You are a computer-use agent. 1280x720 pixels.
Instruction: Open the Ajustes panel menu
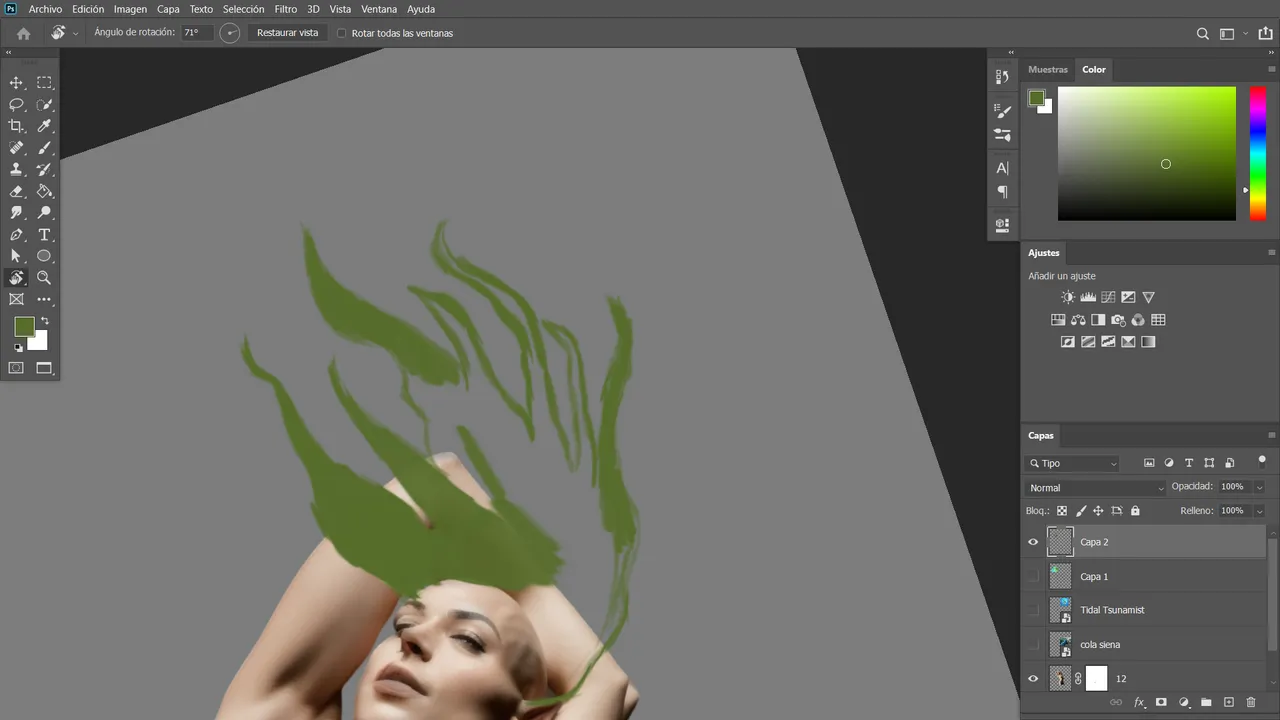point(1272,253)
